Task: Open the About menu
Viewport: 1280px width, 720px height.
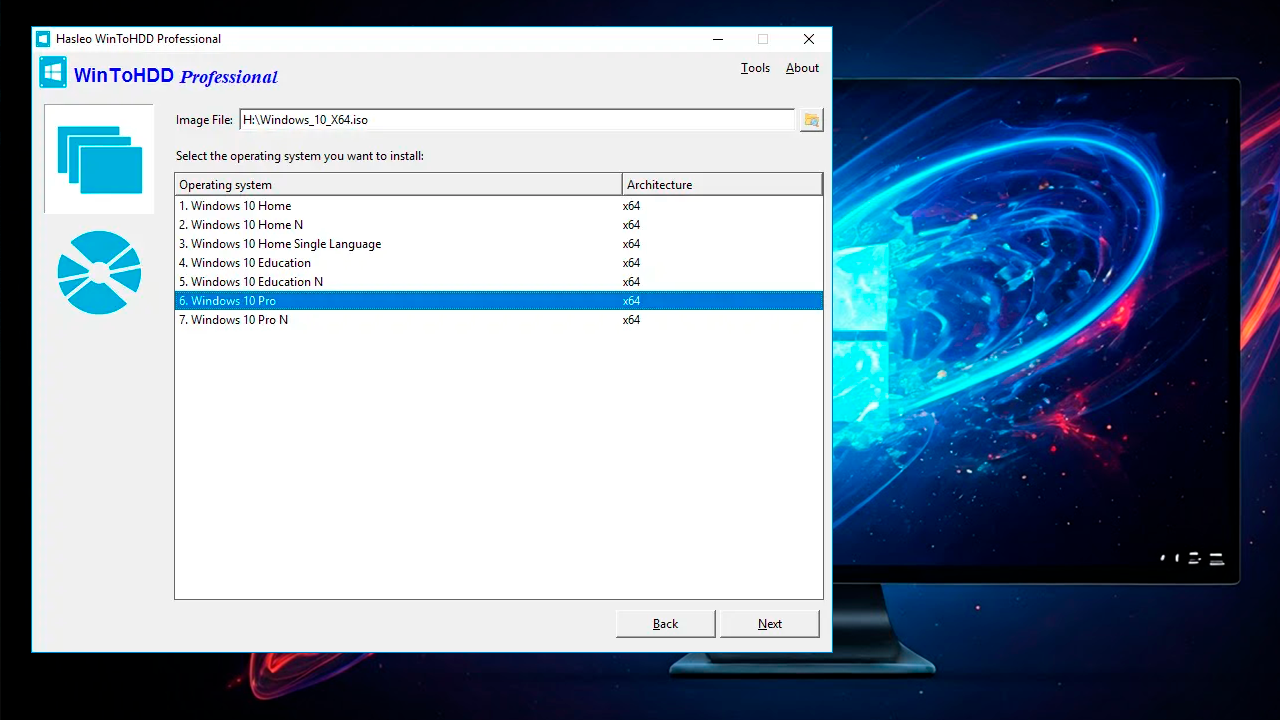Action: [802, 68]
